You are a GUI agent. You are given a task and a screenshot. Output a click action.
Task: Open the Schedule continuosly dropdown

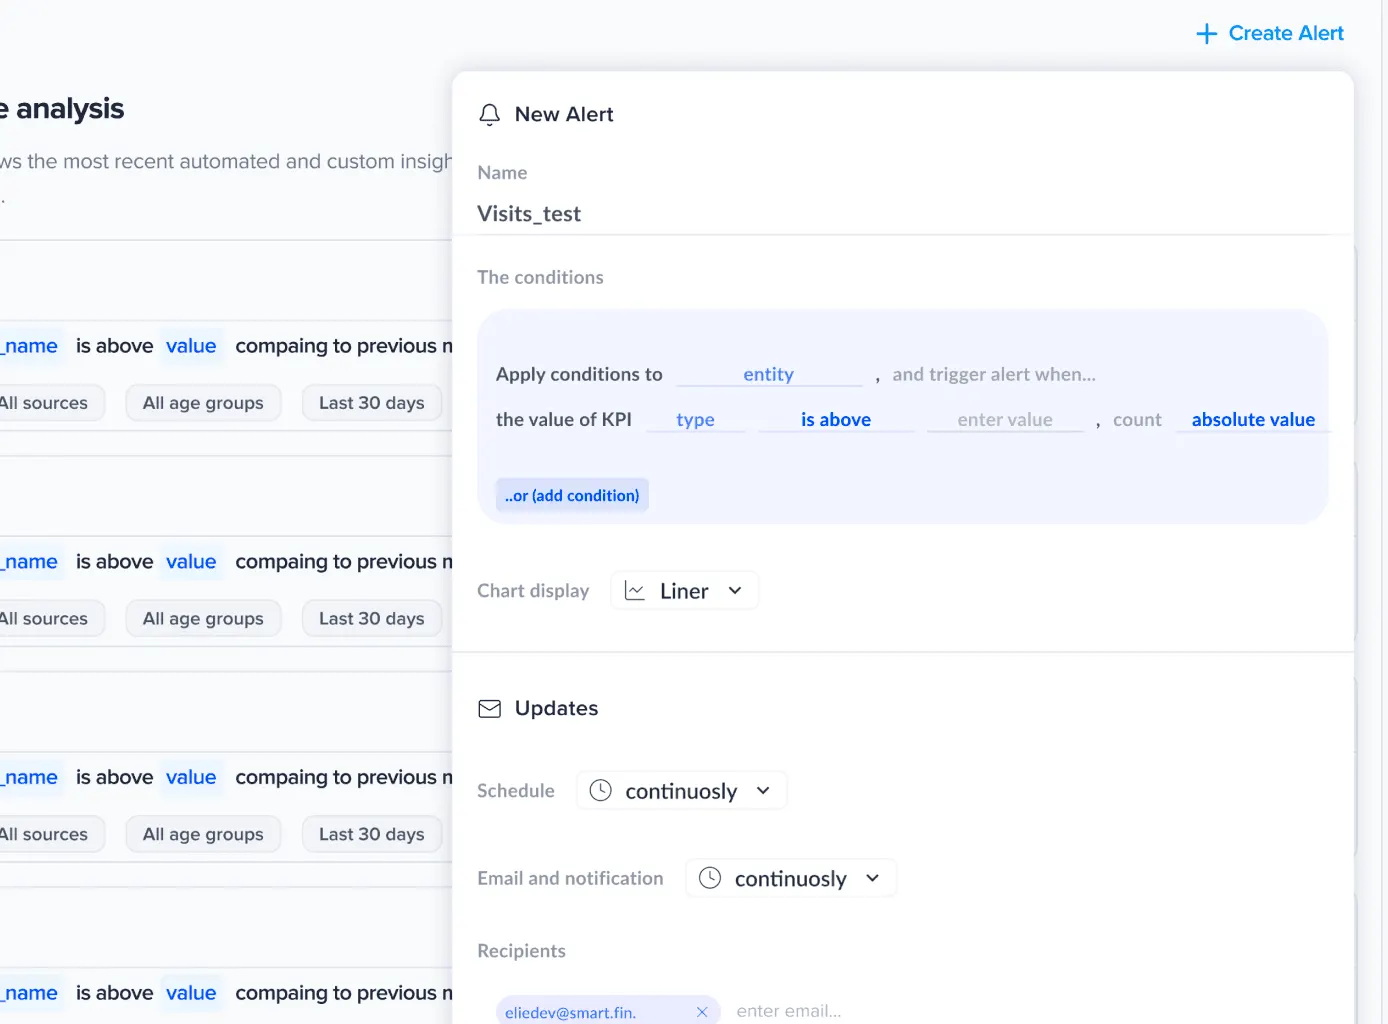coord(682,791)
